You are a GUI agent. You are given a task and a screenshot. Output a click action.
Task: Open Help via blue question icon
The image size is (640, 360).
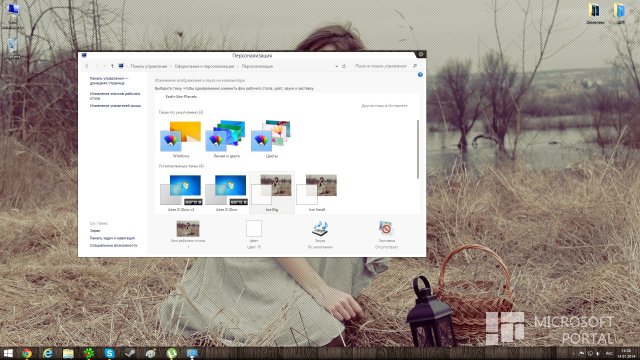420,75
